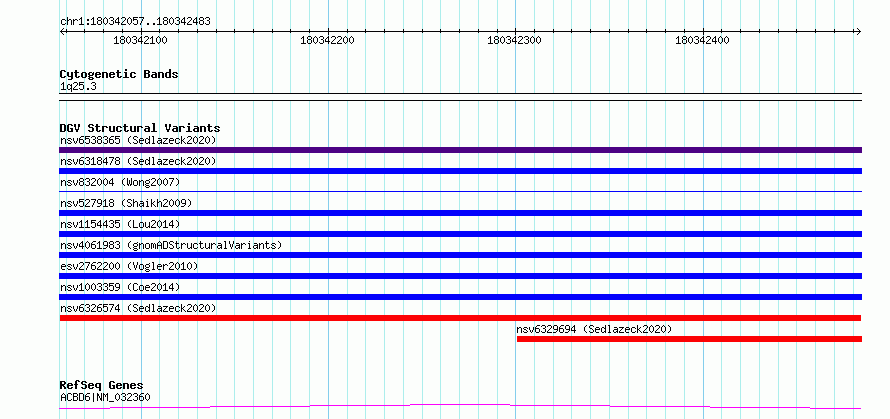Click ruler position label 180342100
Image resolution: width=890 pixels, height=419 pixels.
point(140,40)
